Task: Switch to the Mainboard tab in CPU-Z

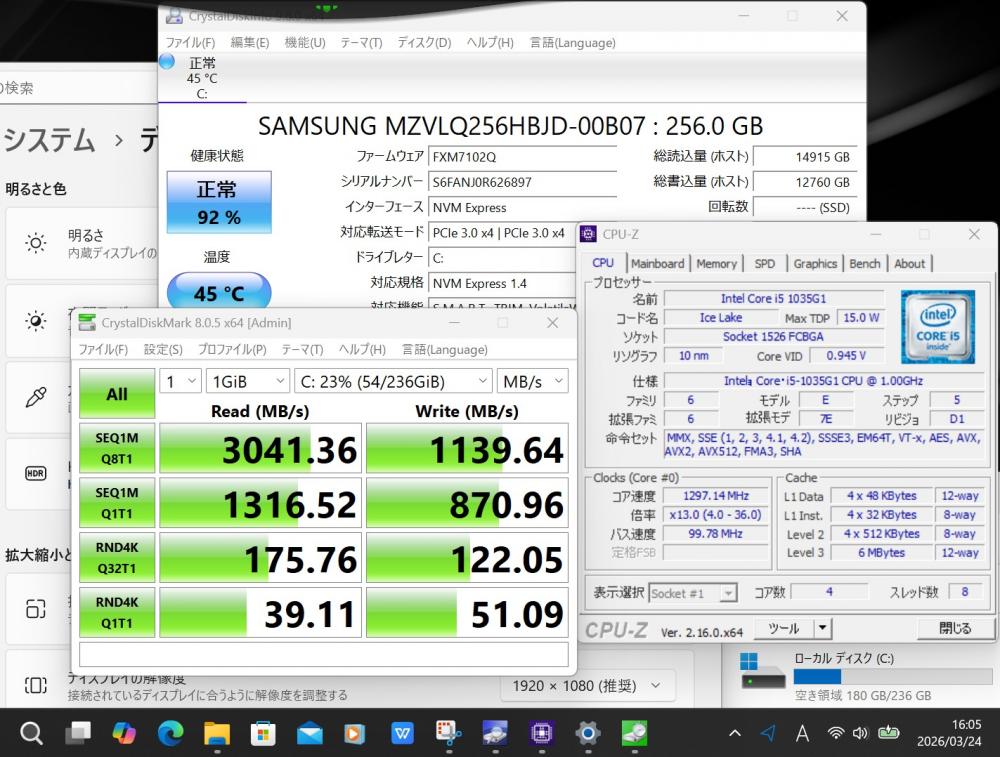Action: tap(658, 263)
